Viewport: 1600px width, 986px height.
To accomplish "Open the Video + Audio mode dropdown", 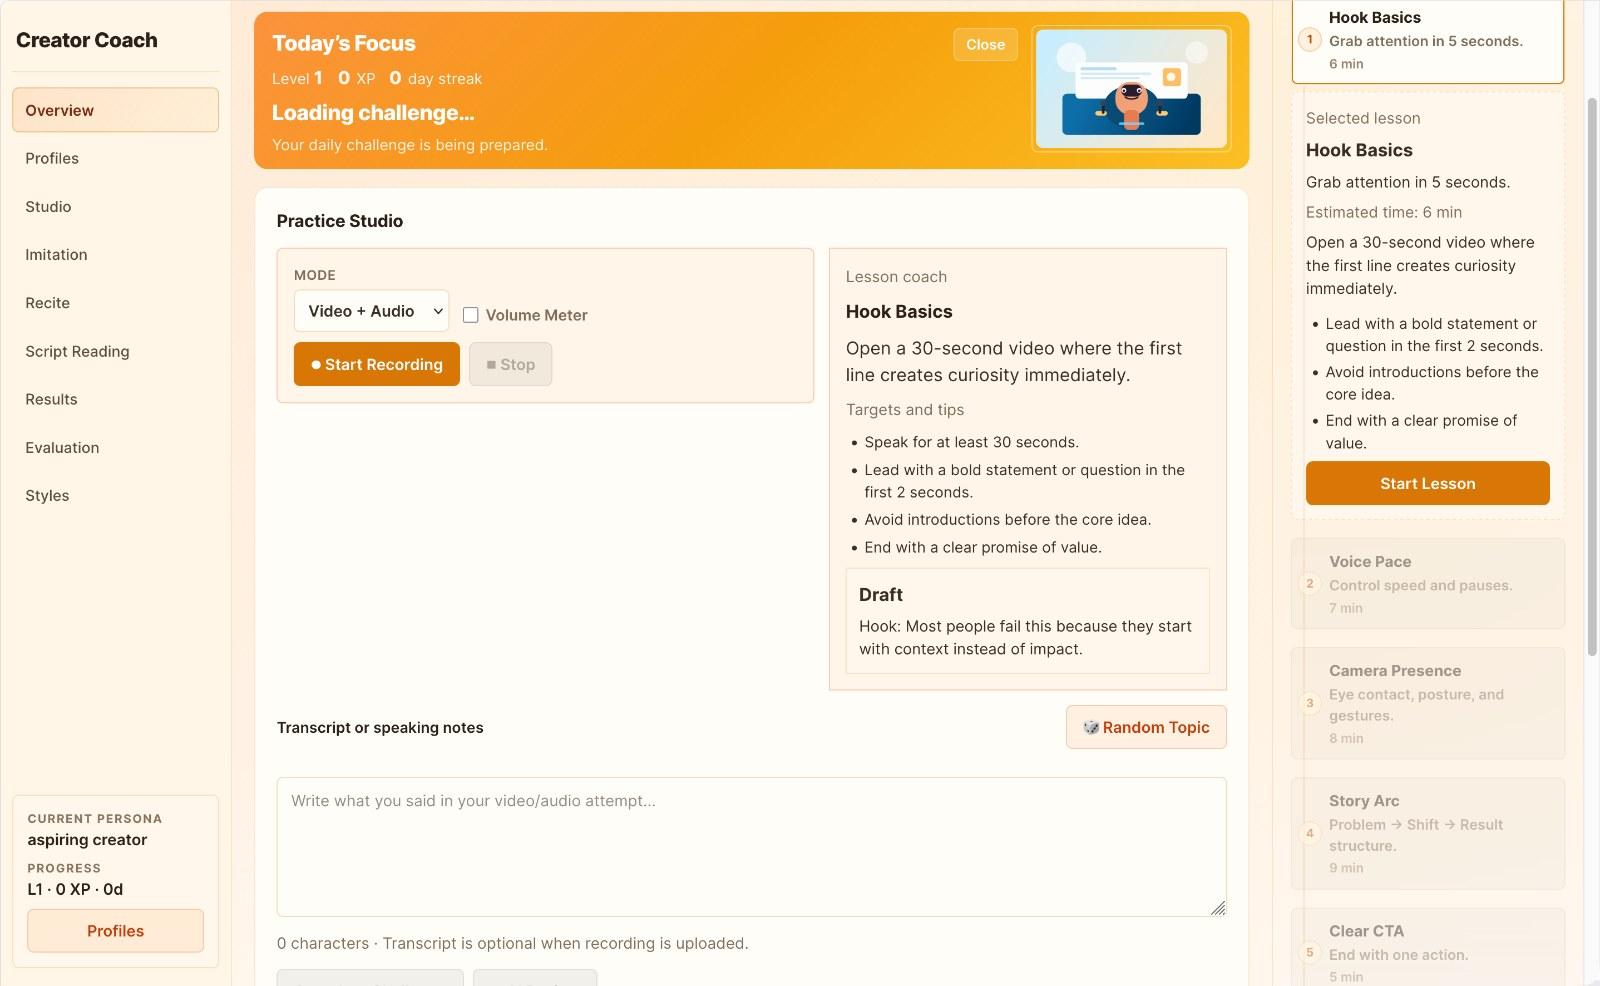I will pyautogui.click(x=371, y=311).
